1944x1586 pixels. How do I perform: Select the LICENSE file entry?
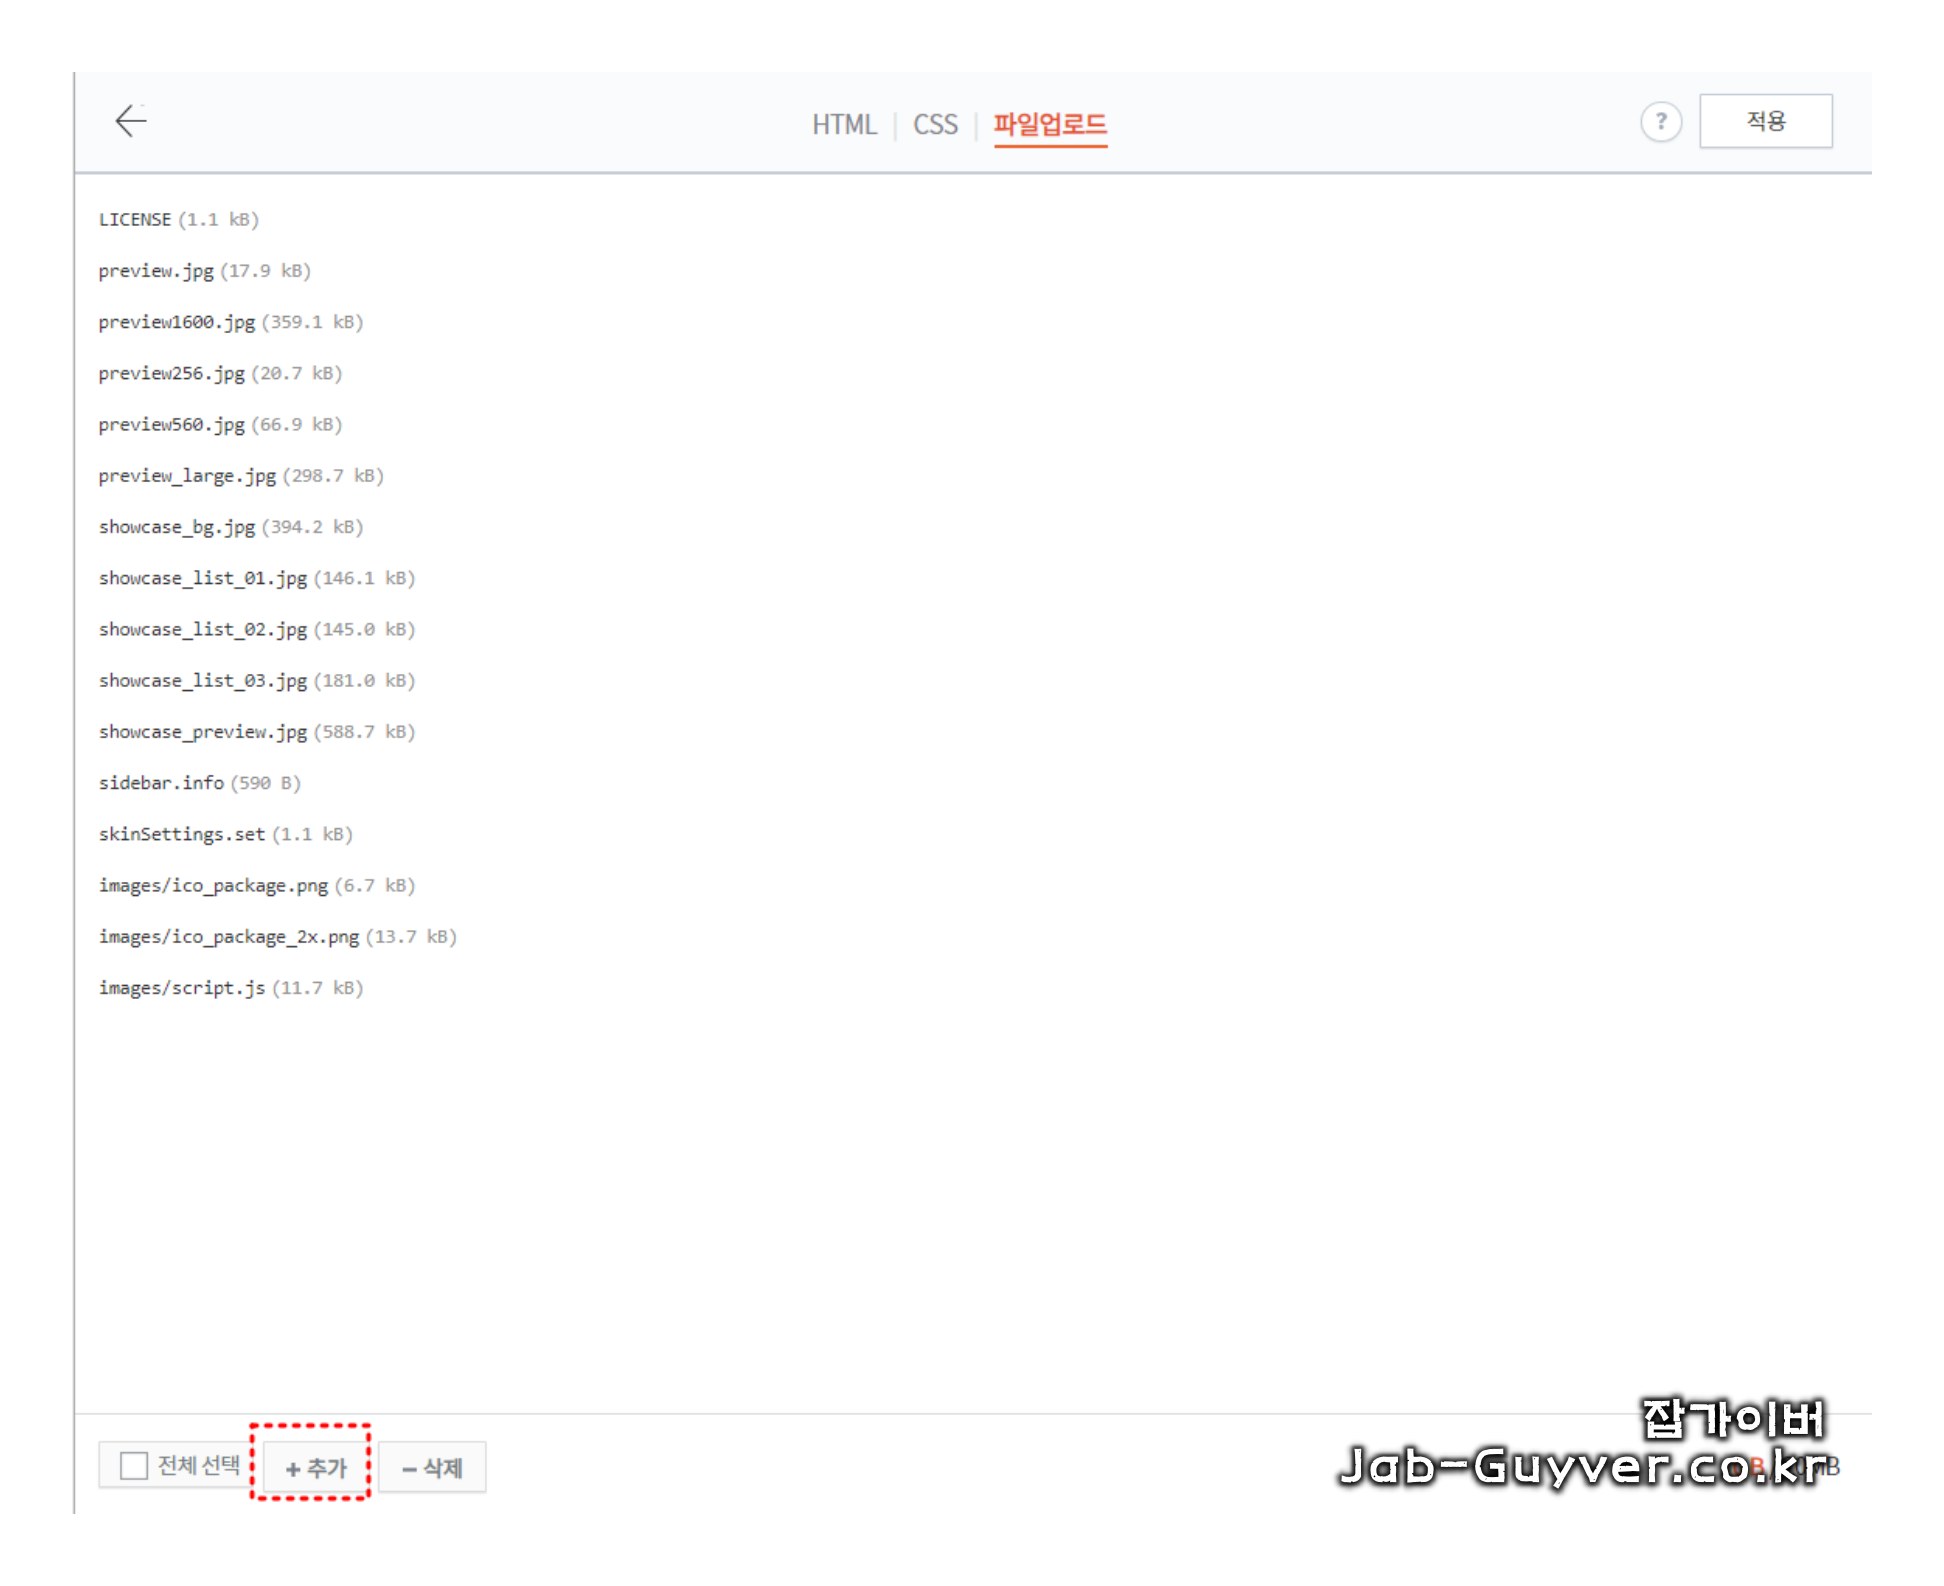(136, 220)
